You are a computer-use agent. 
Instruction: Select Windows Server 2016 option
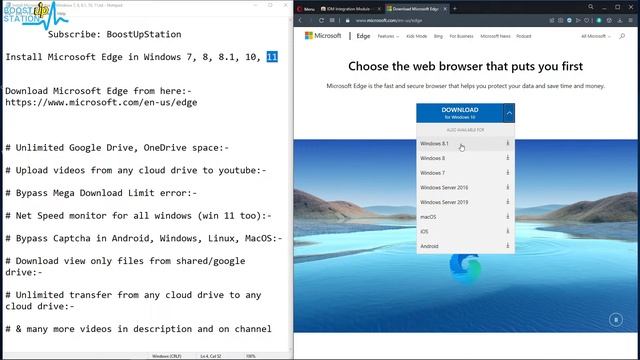[x=465, y=187]
